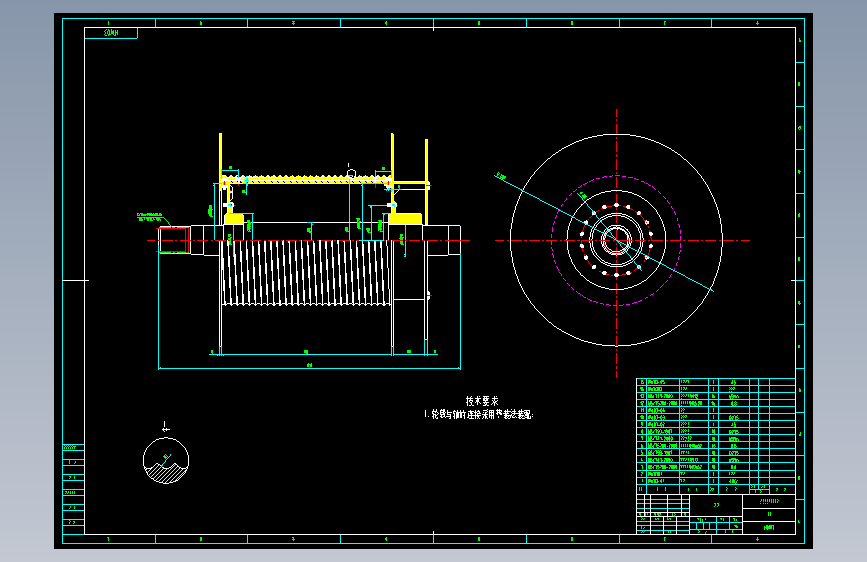Click the red shaft end on the left
Viewport: 867px width, 562px height.
pyautogui.click(x=174, y=240)
